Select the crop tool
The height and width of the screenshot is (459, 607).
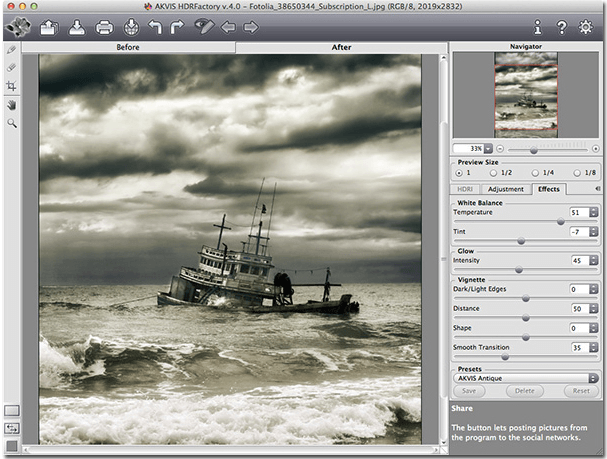click(12, 86)
